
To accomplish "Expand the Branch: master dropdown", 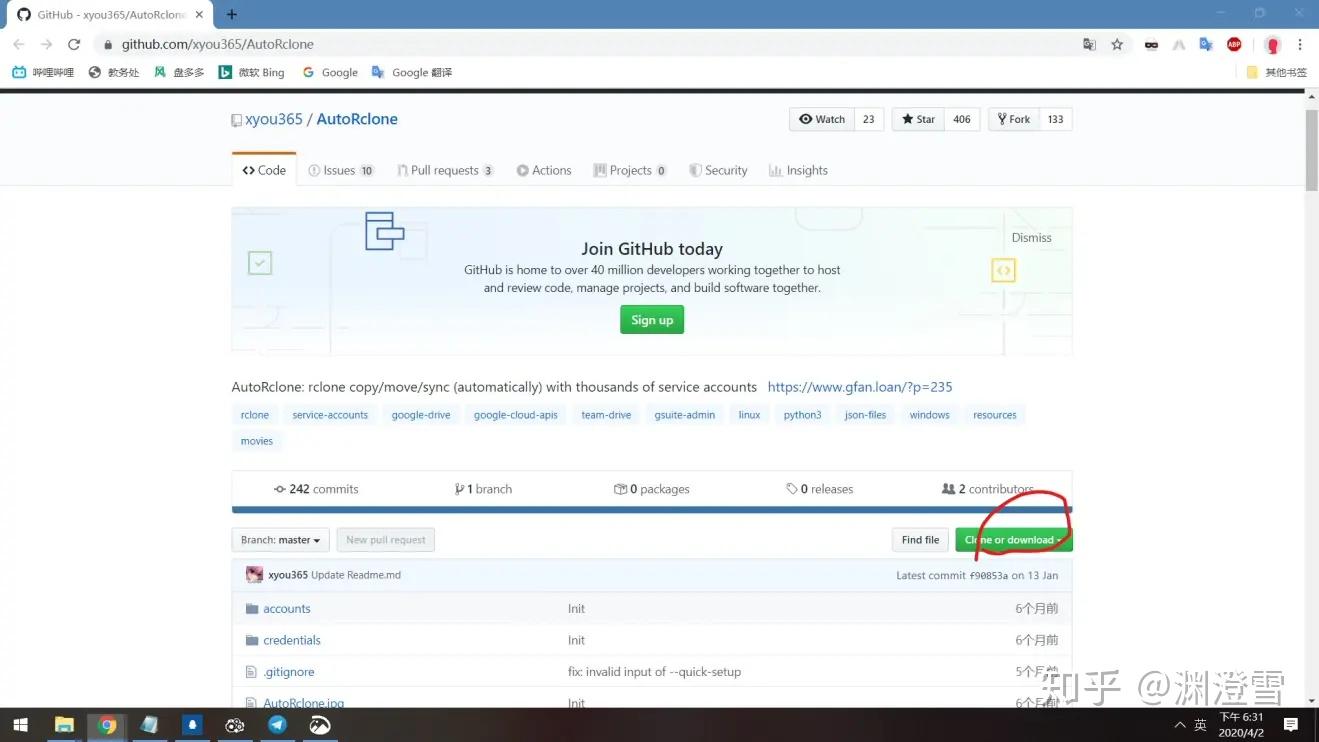I will point(280,540).
